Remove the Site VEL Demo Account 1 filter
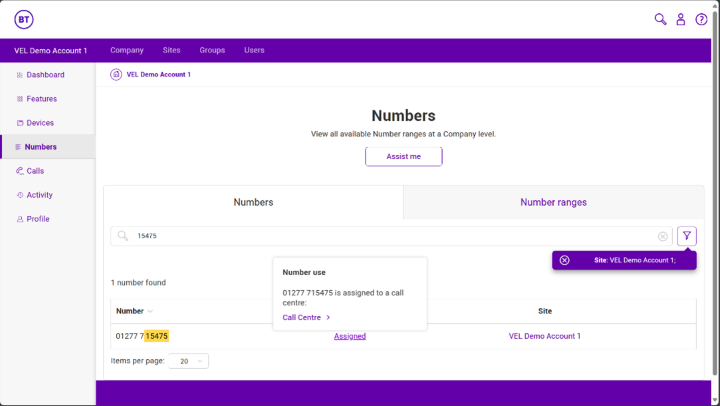720x406 pixels. 564,260
